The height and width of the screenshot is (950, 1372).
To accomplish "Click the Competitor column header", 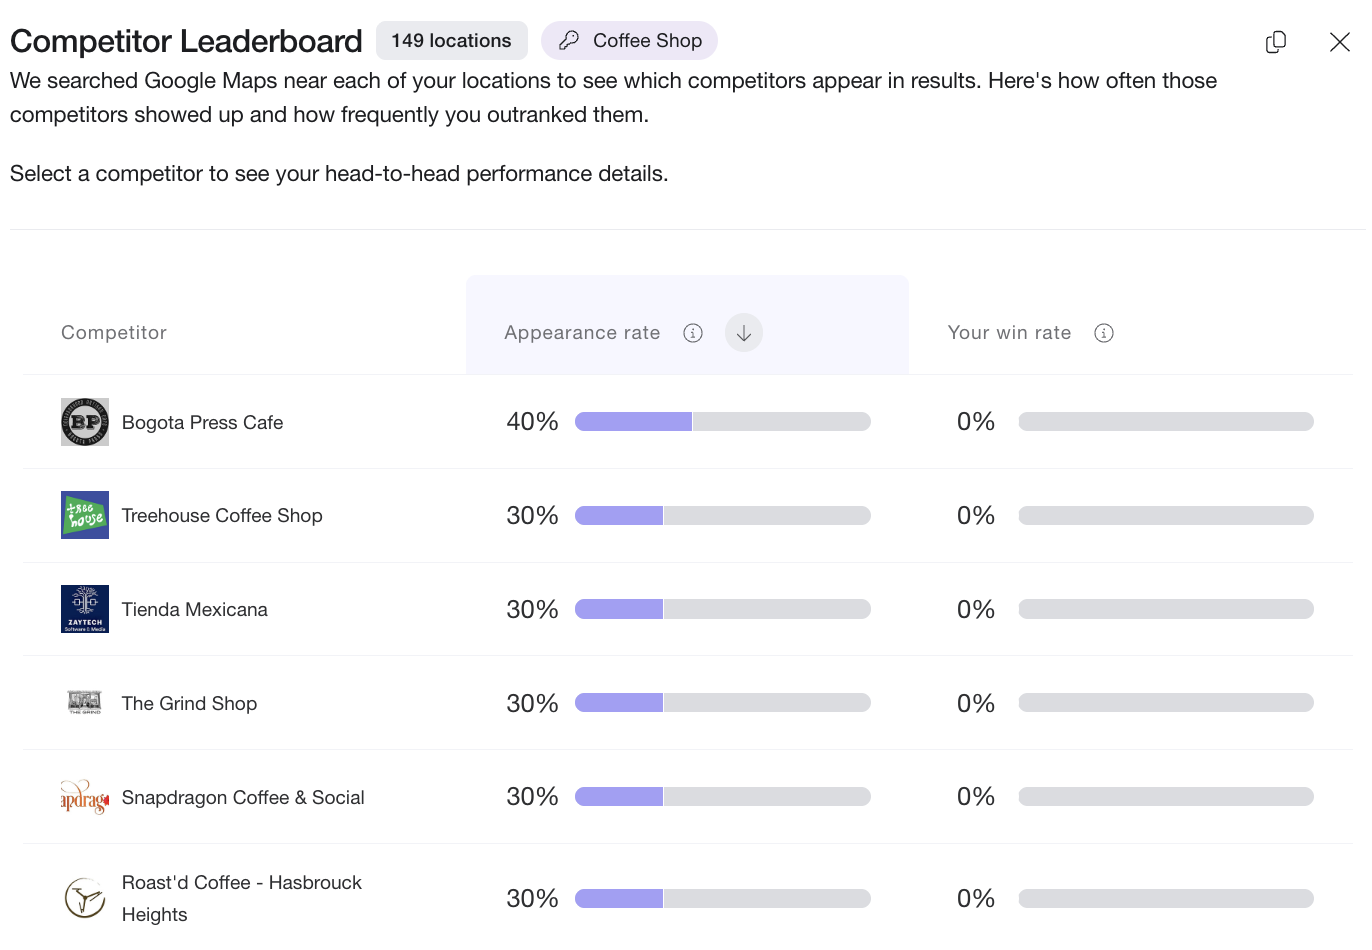I will click(x=114, y=333).
